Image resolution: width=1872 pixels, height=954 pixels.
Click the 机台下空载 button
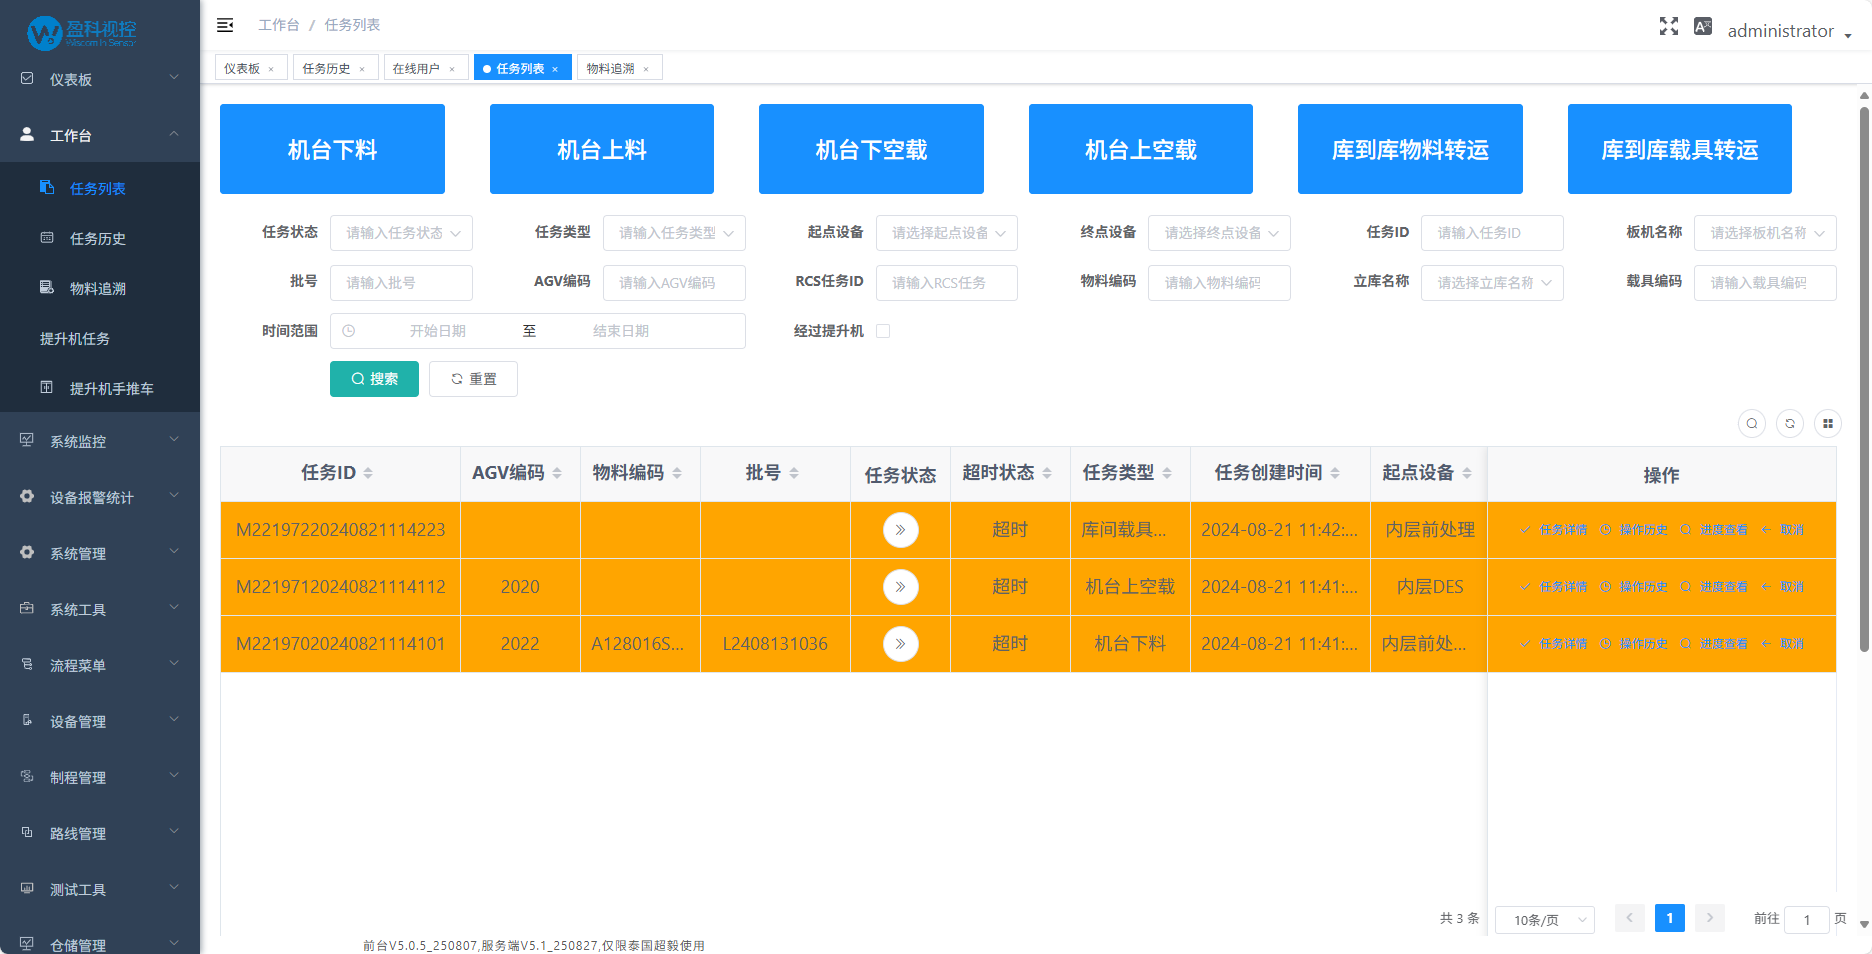coord(871,149)
